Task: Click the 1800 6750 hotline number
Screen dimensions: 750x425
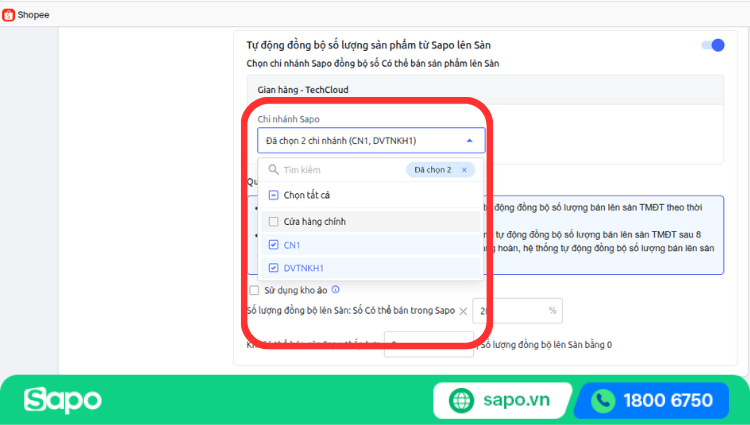Action: tap(668, 401)
